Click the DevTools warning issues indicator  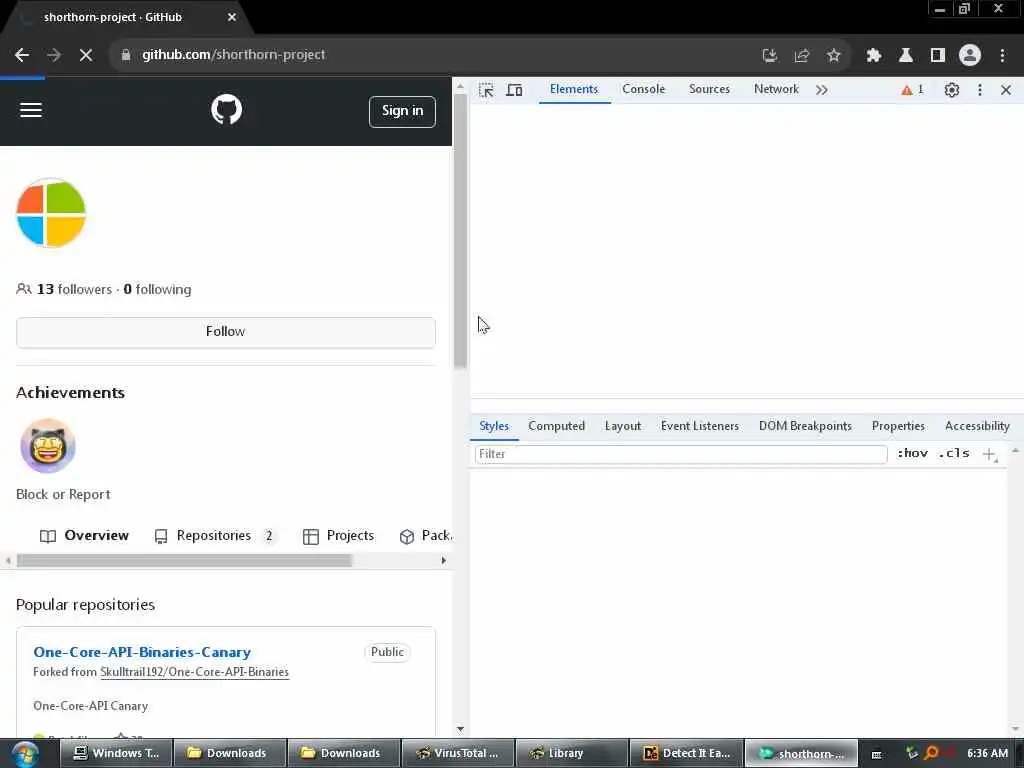pyautogui.click(x=912, y=90)
